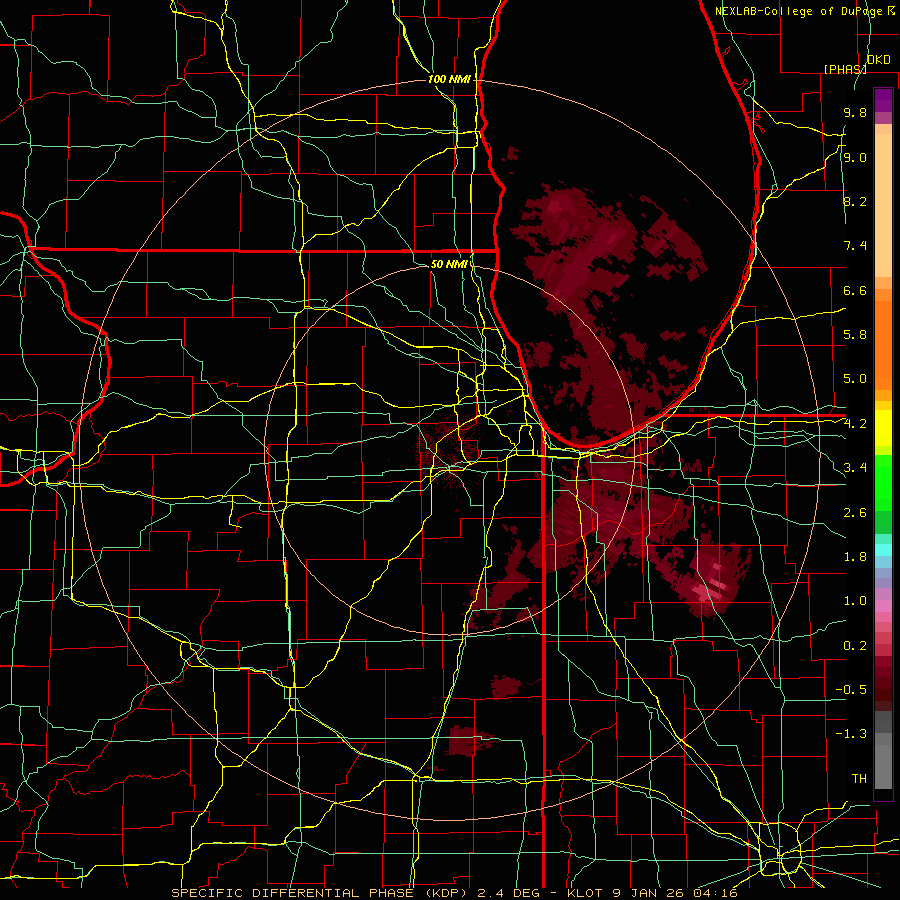Image resolution: width=900 pixels, height=900 pixels.
Task: Click the KLOT radar site identifier
Action: (x=584, y=893)
